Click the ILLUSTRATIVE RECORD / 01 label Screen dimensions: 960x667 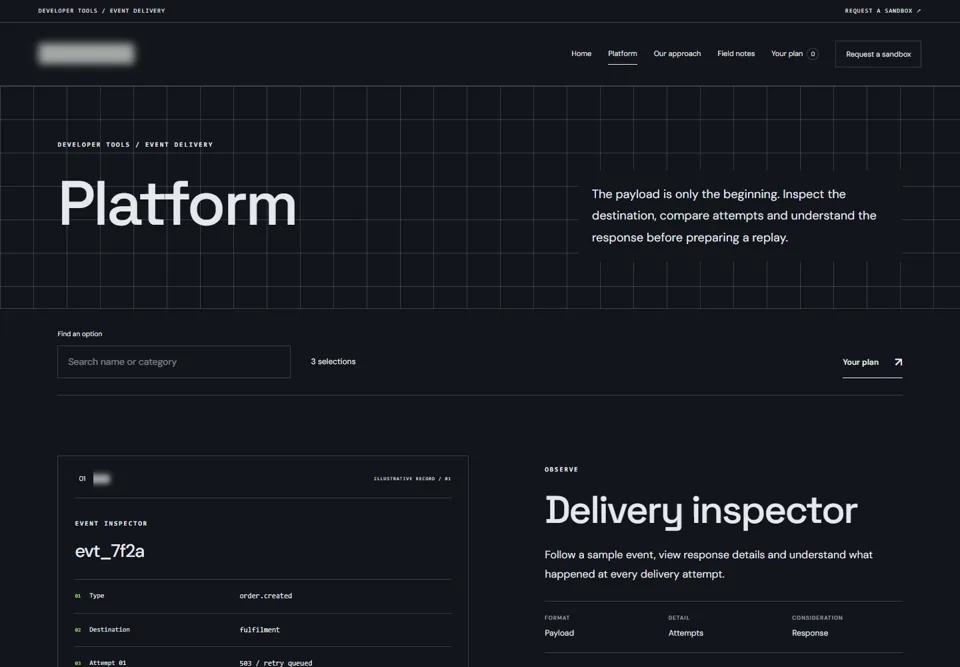(412, 478)
